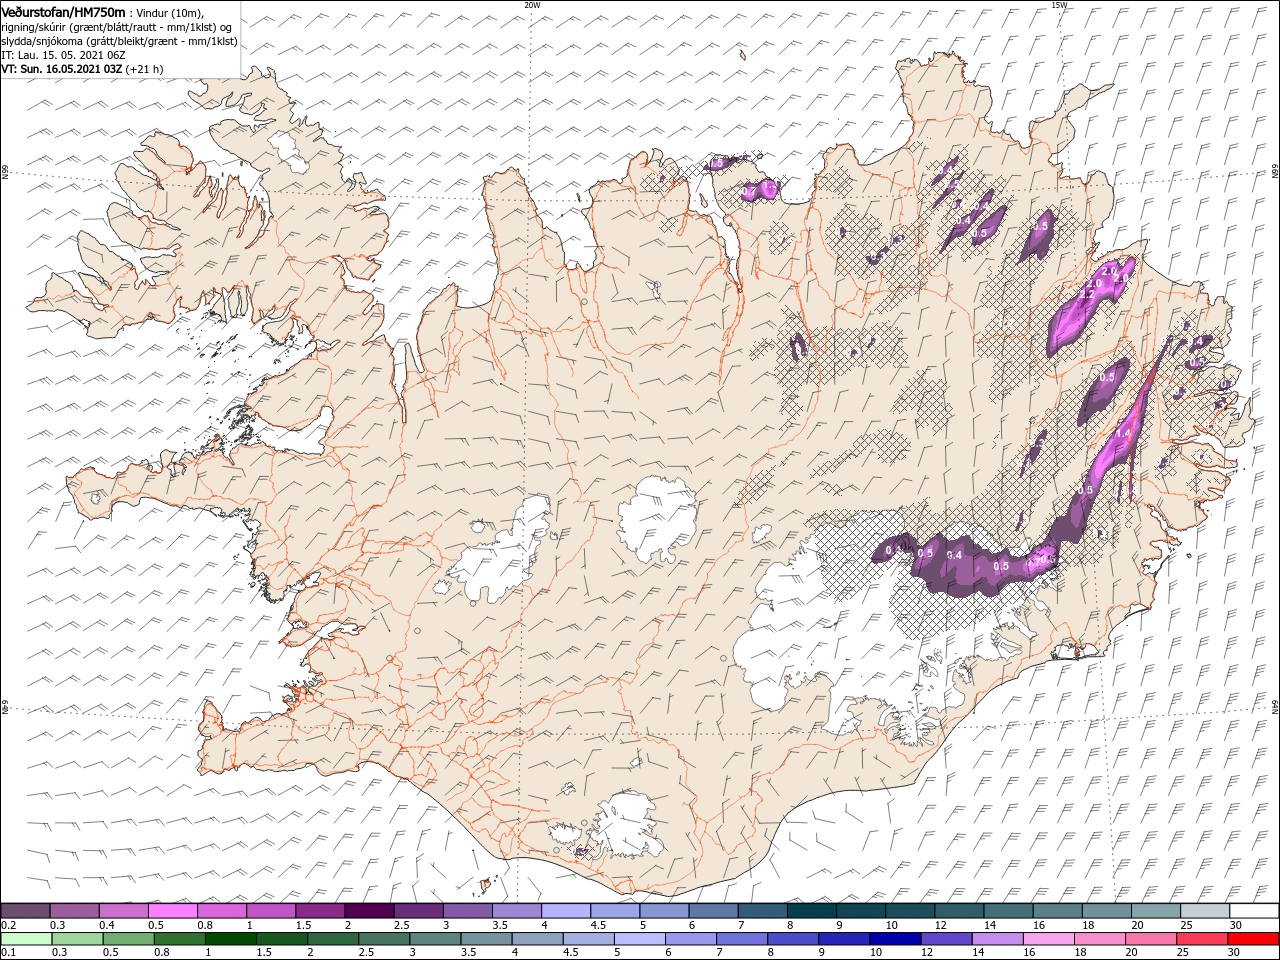Click the 'slydda/snjókoma' legend description line
Image resolution: width=1280 pixels, height=960 pixels.
119,41
